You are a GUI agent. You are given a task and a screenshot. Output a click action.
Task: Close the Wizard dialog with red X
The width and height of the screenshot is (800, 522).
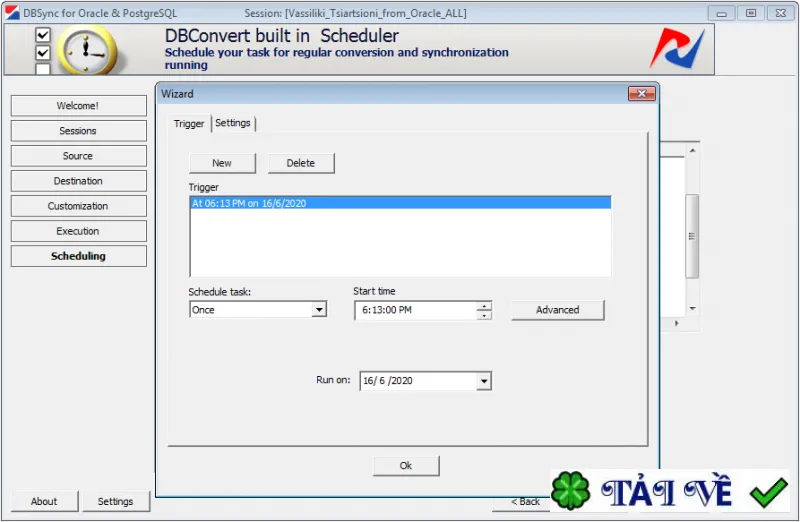point(641,93)
